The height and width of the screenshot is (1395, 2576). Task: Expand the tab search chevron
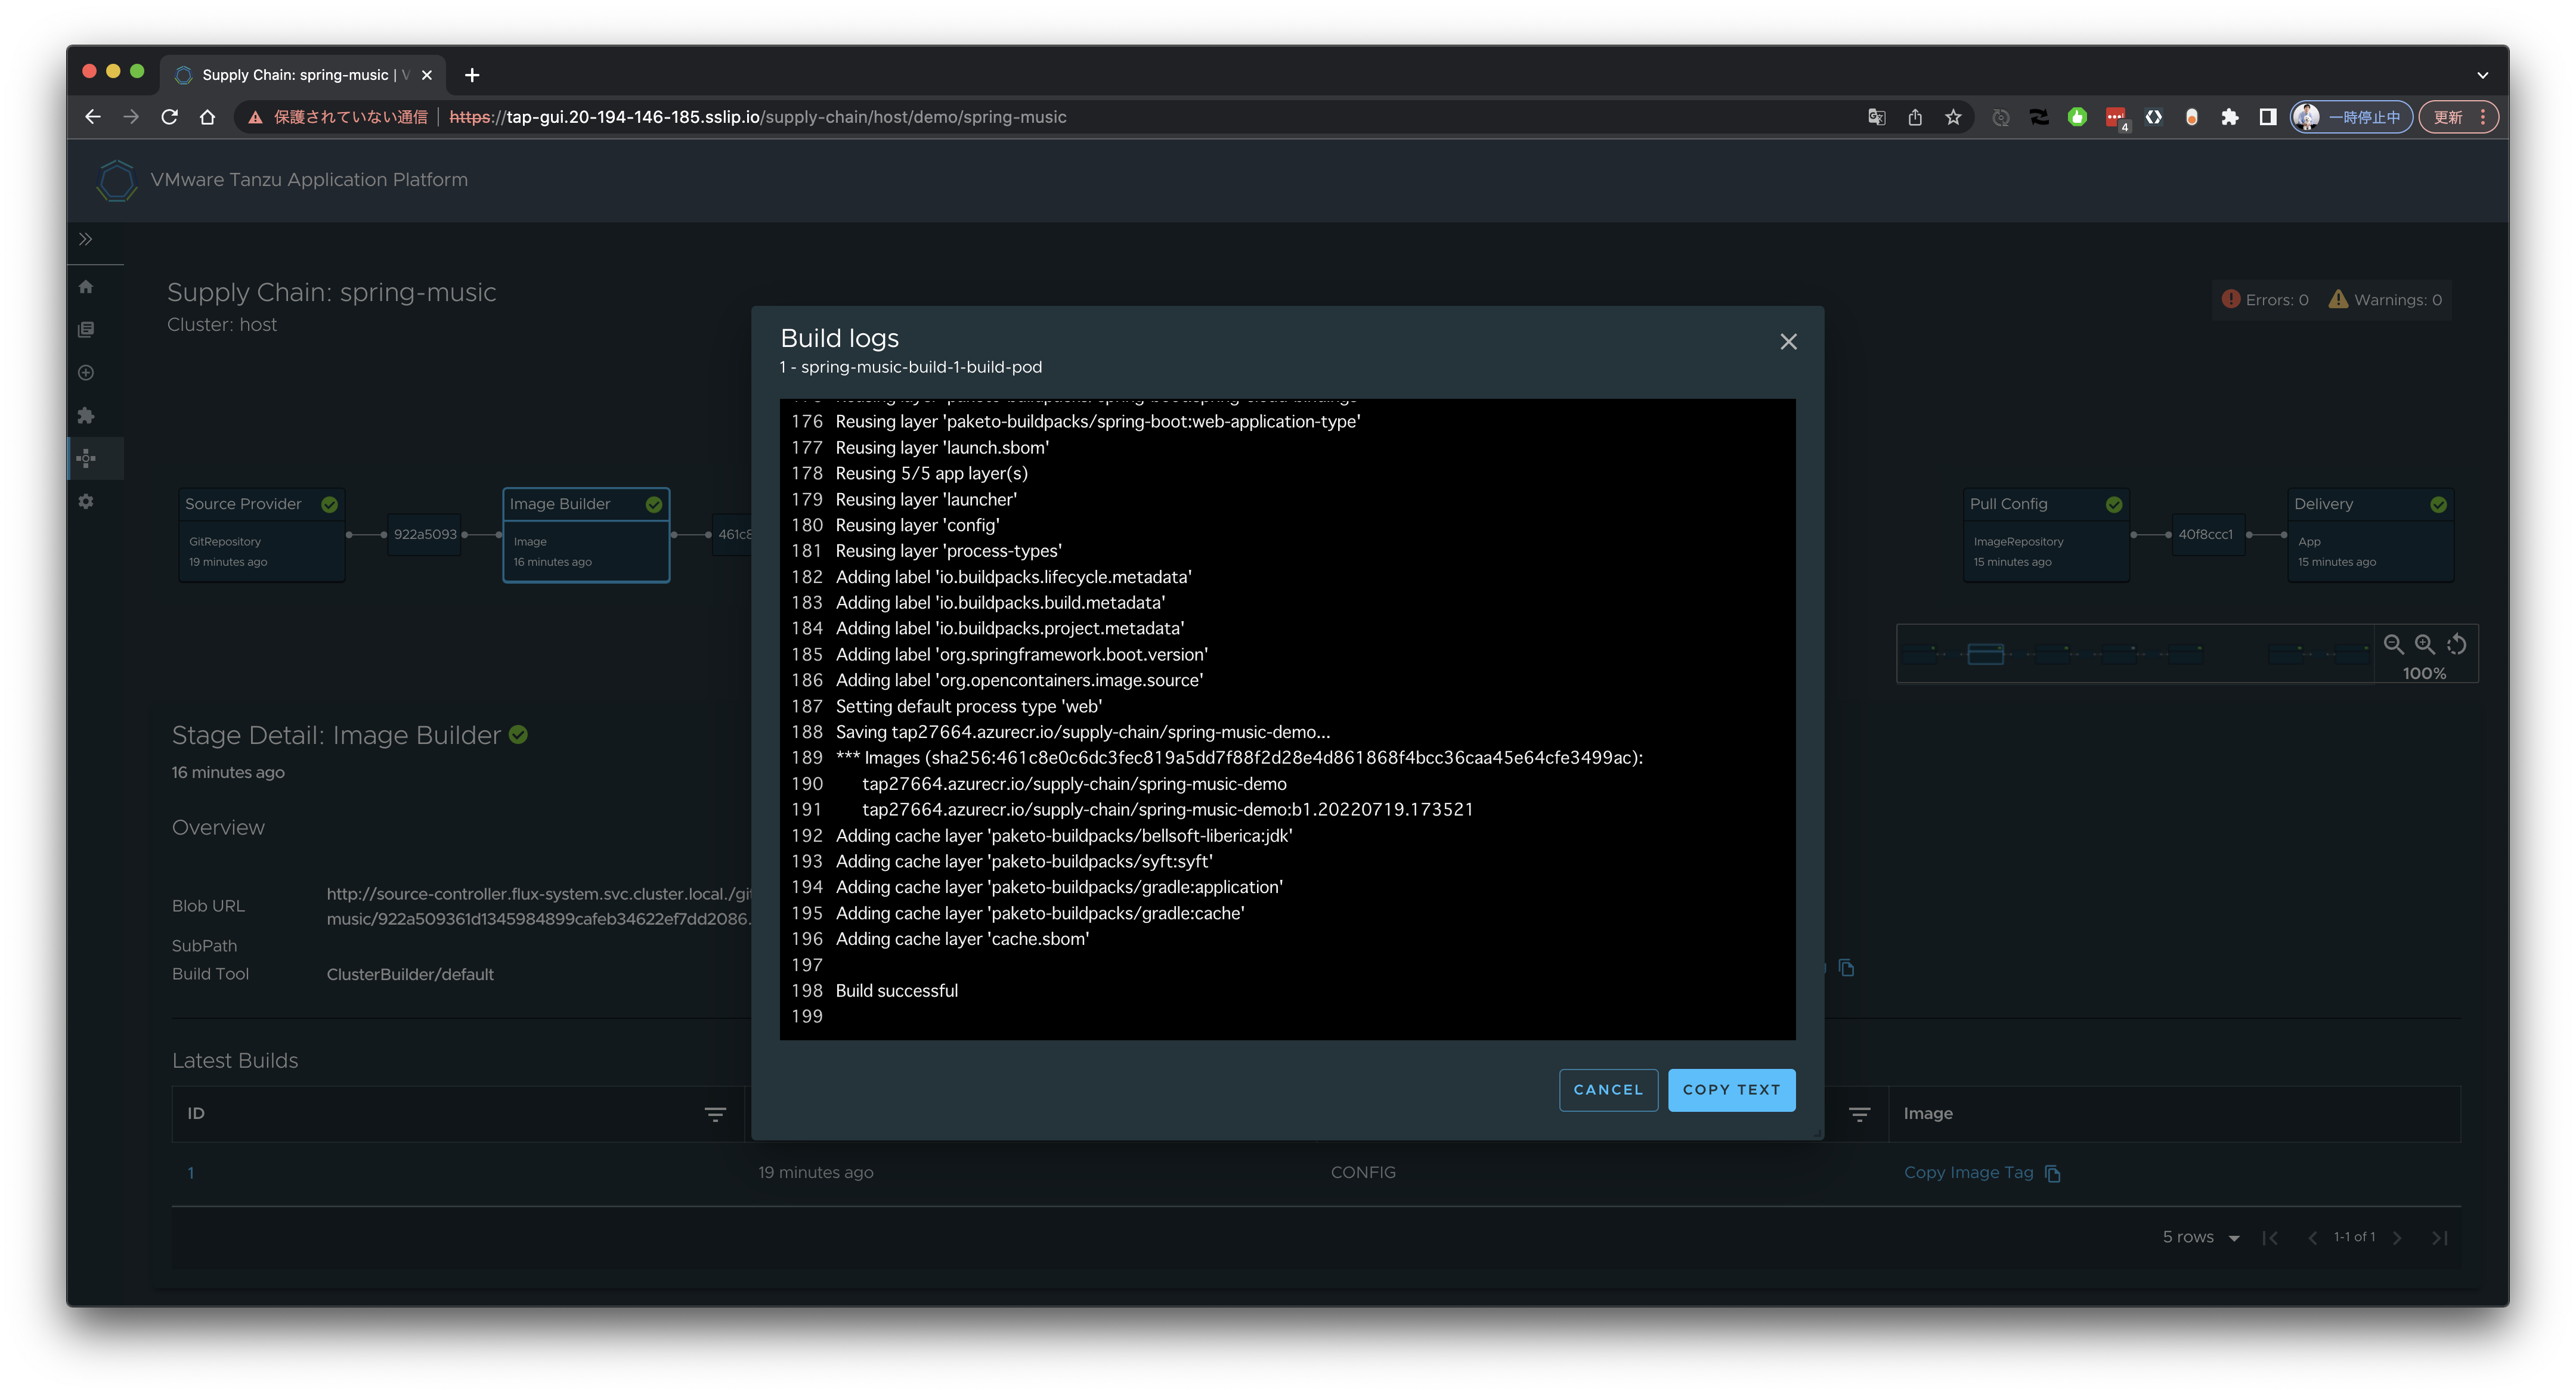coord(2482,75)
